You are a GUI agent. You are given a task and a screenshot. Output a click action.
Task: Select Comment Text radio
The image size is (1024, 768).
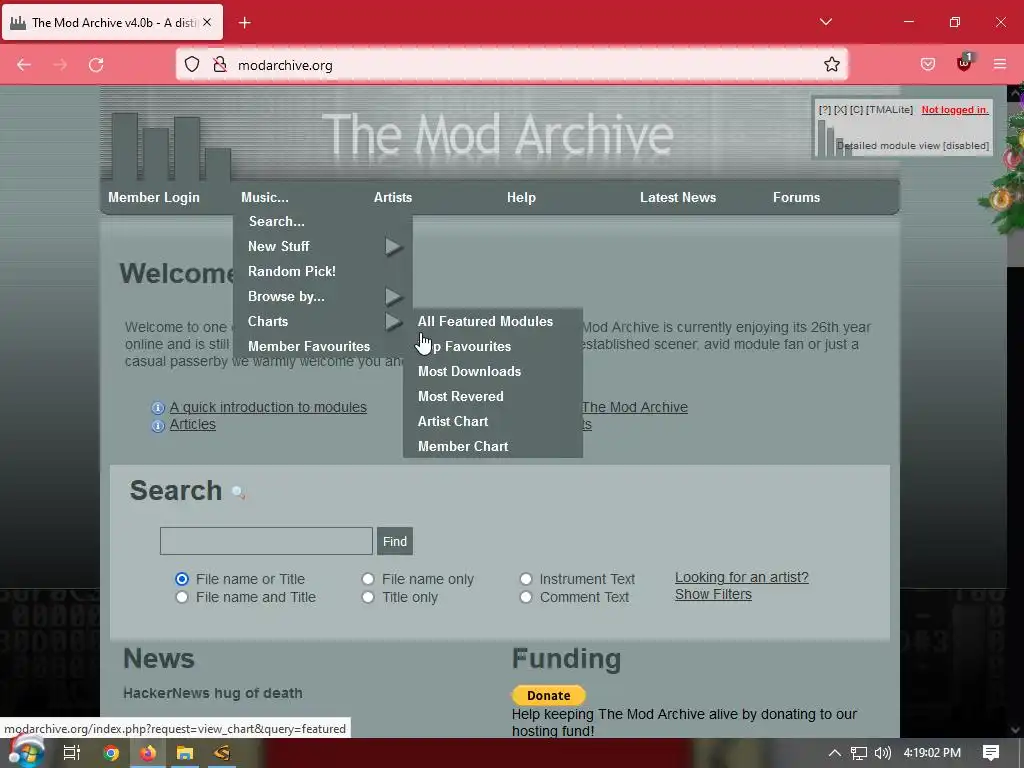(526, 597)
